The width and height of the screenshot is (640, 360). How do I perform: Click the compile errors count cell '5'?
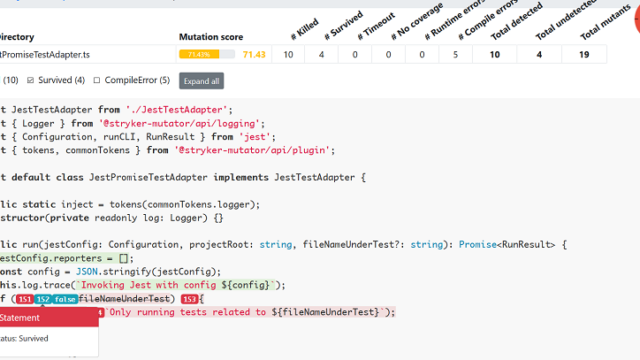456,54
